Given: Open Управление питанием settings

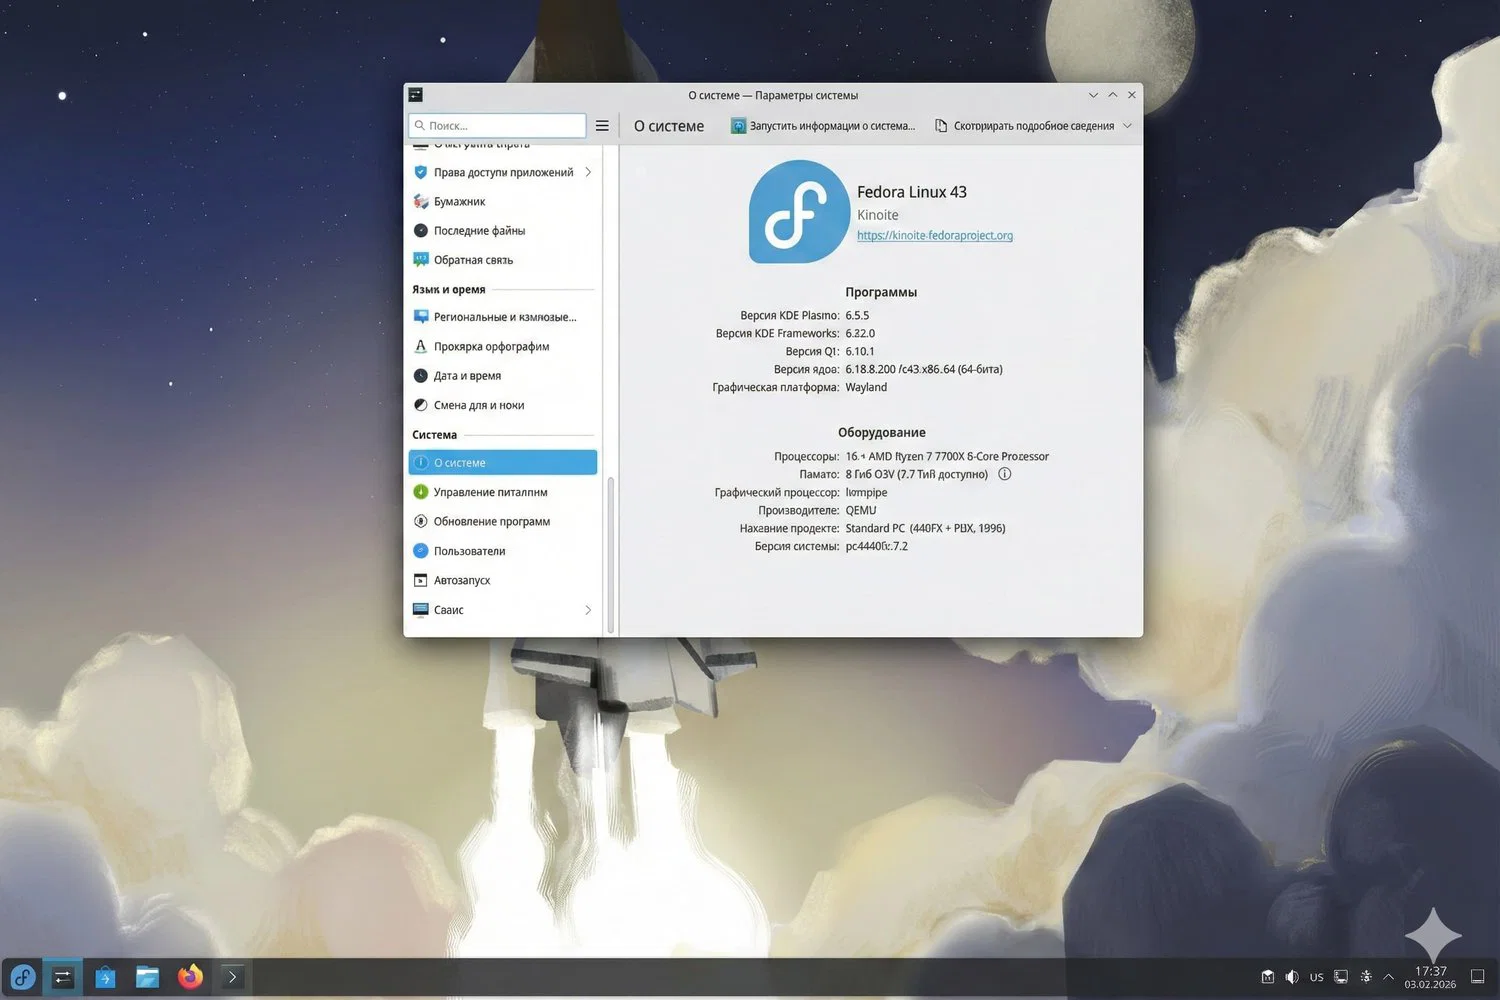Looking at the screenshot, I should click(x=489, y=492).
